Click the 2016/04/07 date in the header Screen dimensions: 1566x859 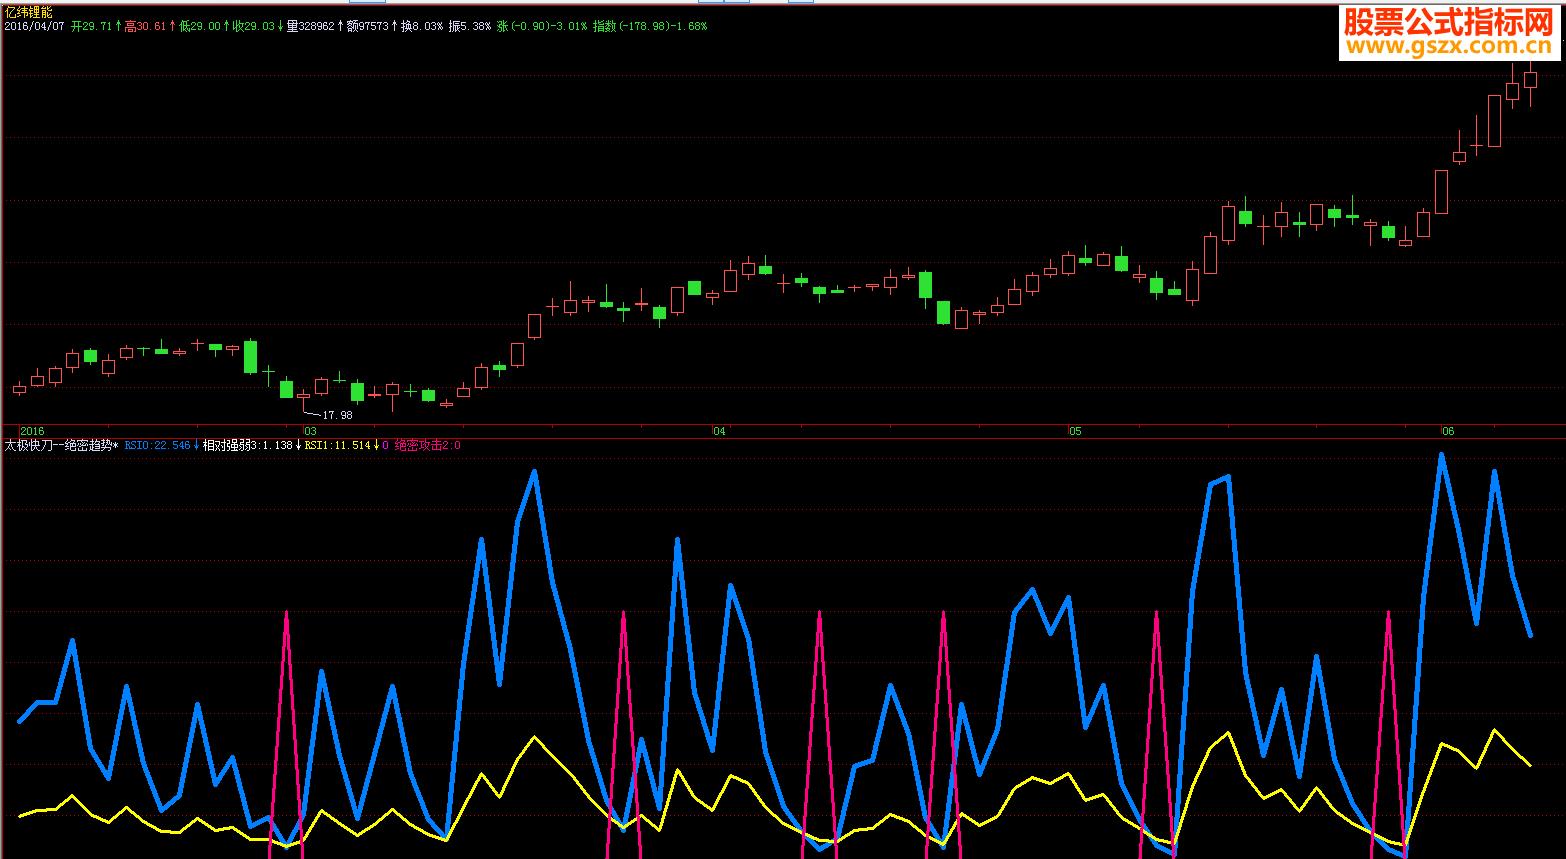35,27
